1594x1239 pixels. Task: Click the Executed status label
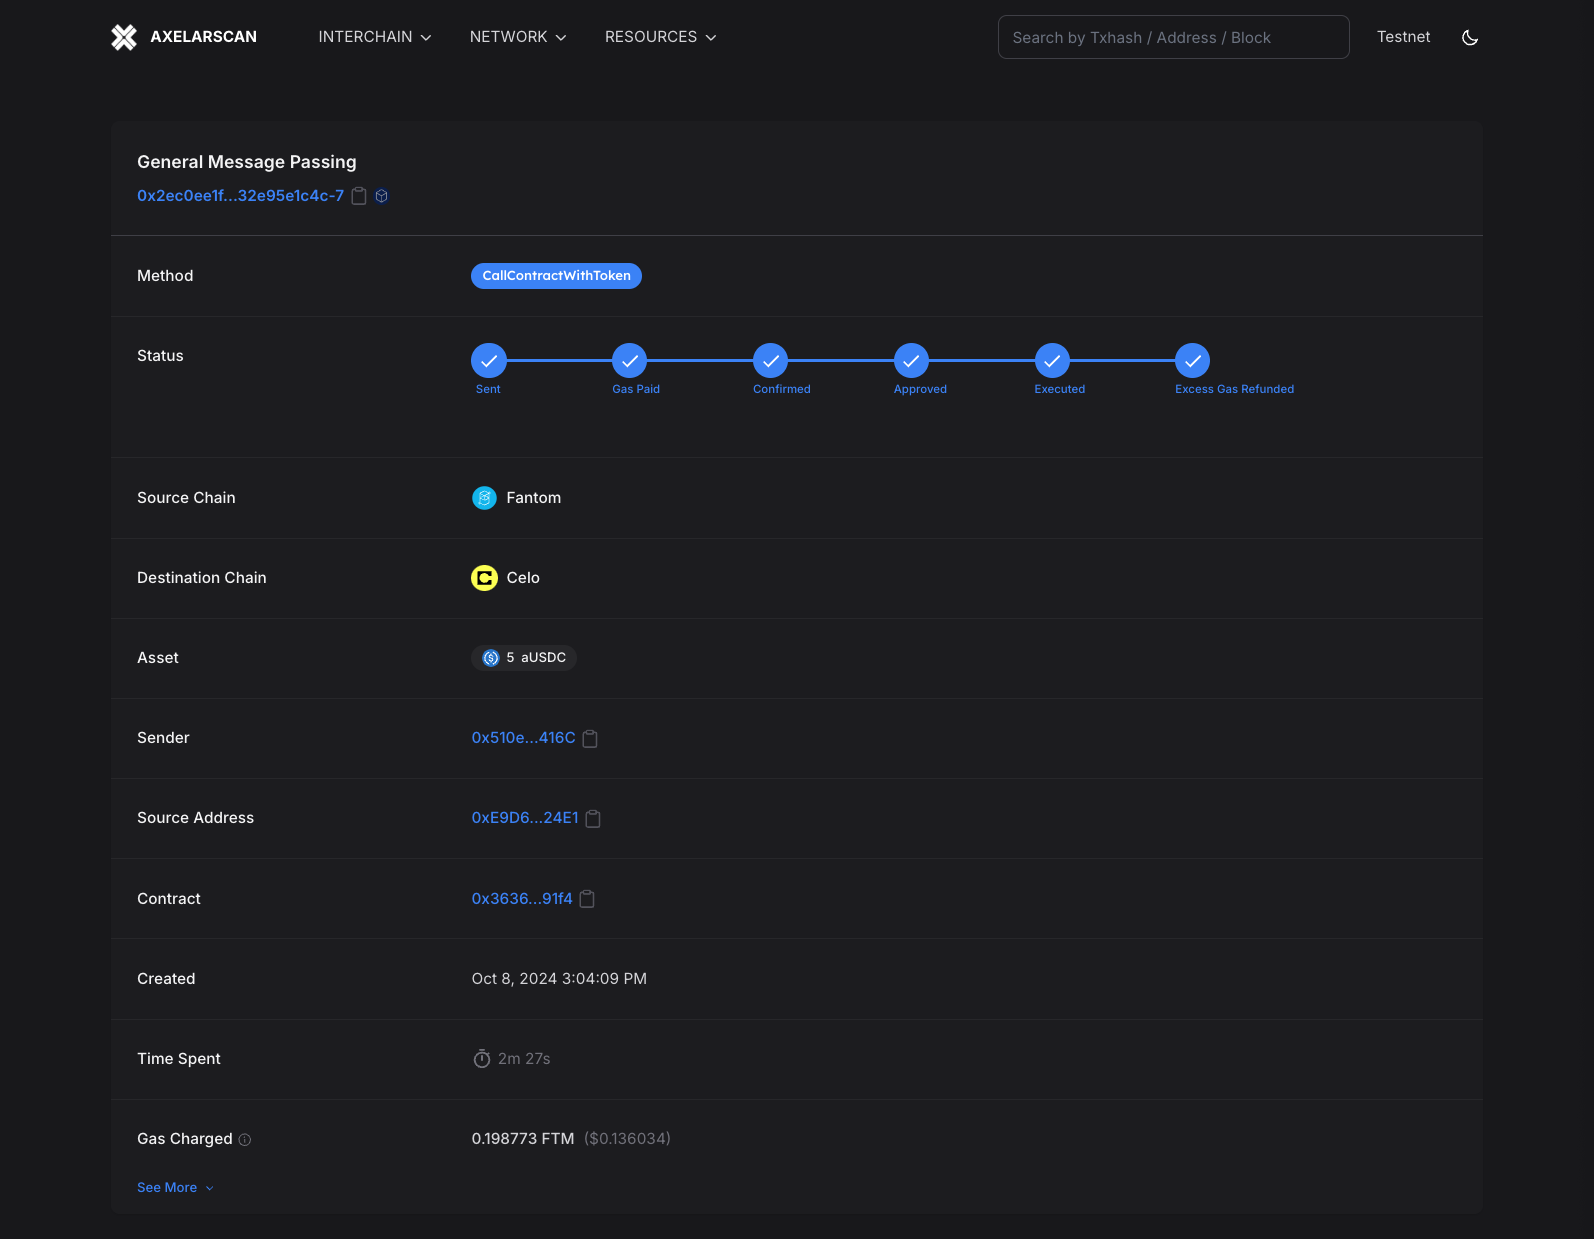point(1060,389)
